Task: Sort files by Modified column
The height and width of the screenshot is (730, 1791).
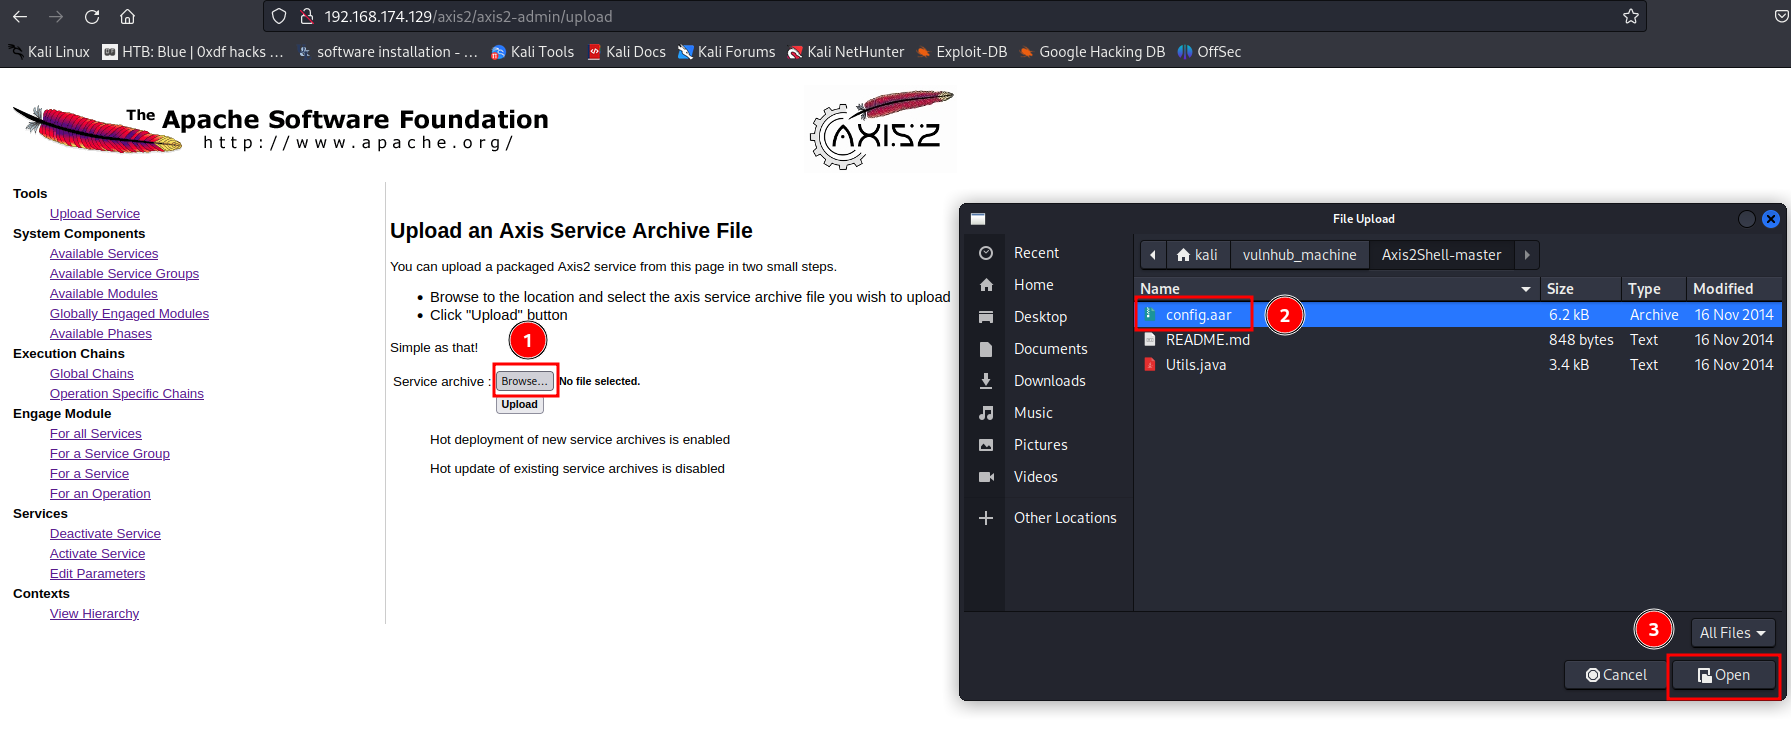Action: point(1734,289)
